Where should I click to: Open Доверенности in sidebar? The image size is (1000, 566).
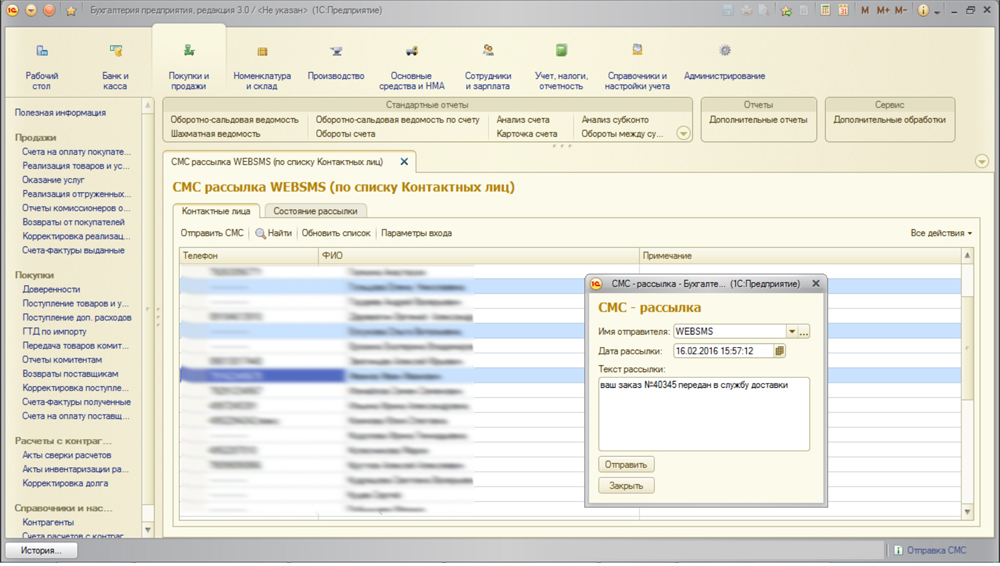pyautogui.click(x=51, y=289)
